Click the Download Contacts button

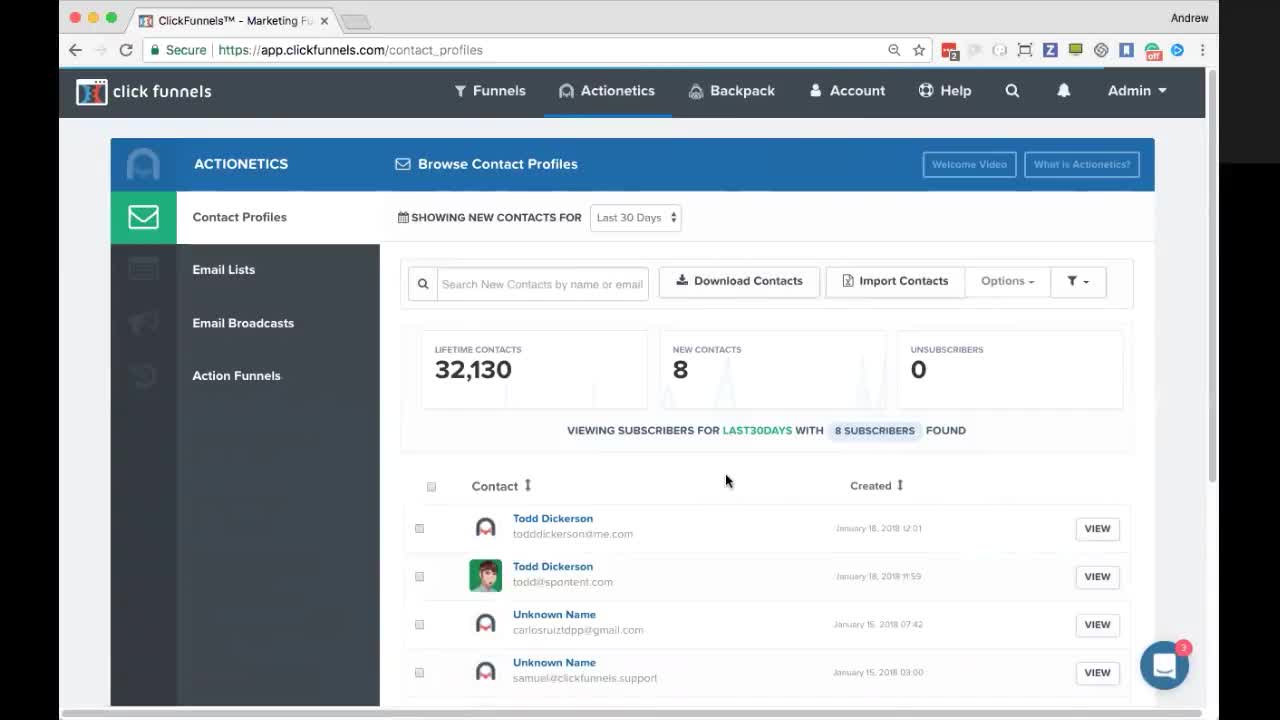[x=739, y=281]
